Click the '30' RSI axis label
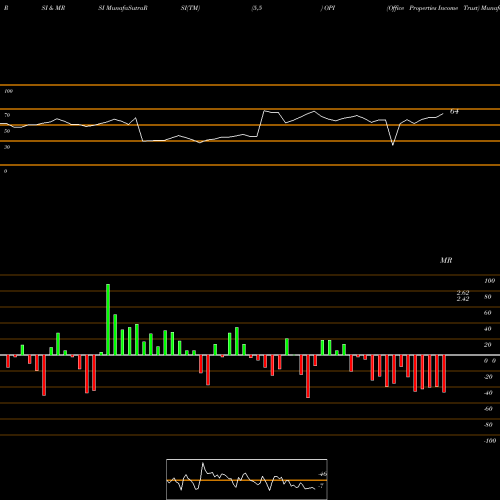Image resolution: width=500 pixels, height=500 pixels. (7, 147)
